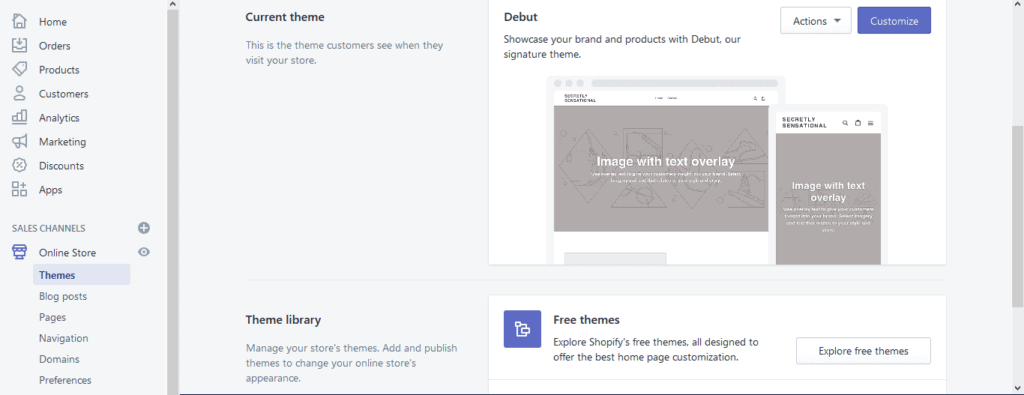Image resolution: width=1024 pixels, height=395 pixels.
Task: Go to Preferences submenu item
Action: (65, 380)
